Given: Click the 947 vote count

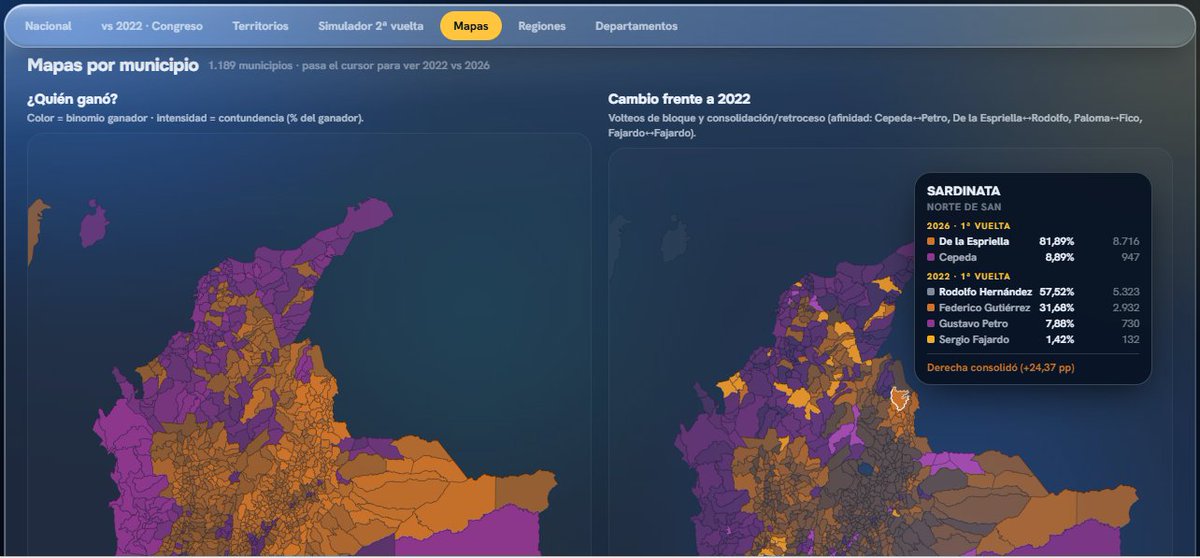Looking at the screenshot, I should pos(1131,258).
